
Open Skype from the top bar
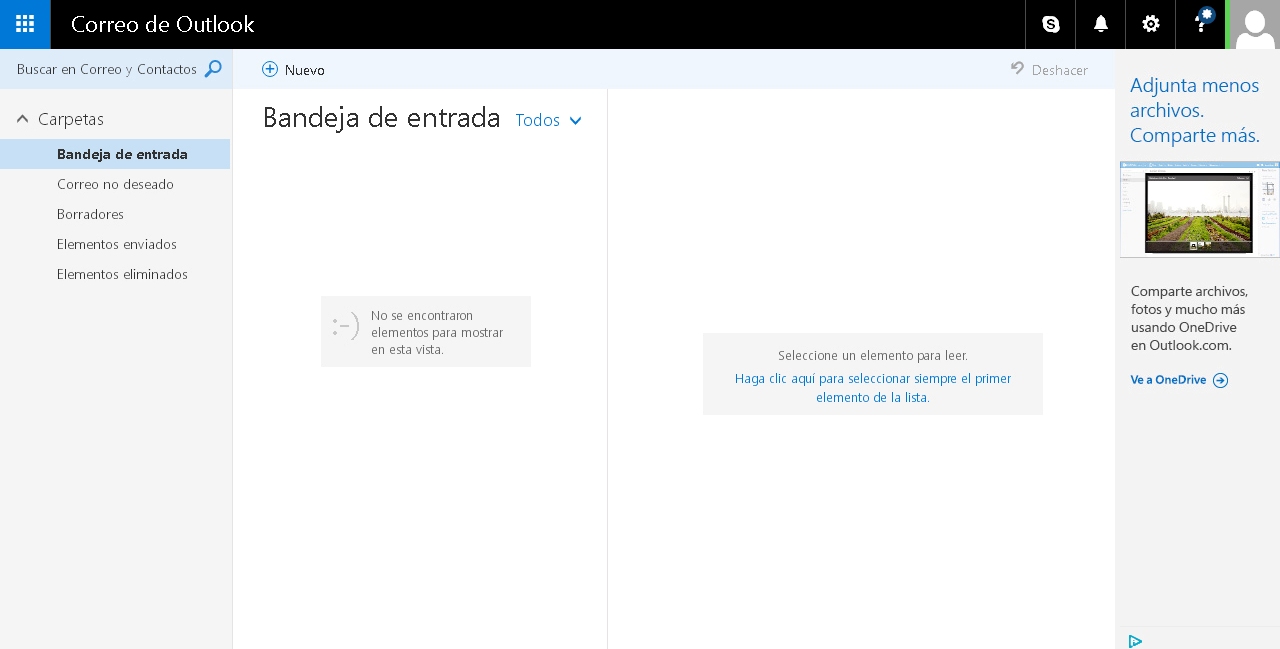tap(1050, 24)
